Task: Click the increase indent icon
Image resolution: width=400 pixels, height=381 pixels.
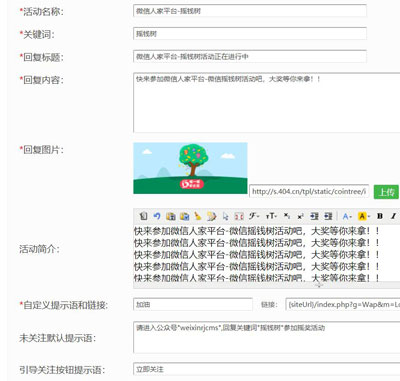Action: click(x=314, y=216)
